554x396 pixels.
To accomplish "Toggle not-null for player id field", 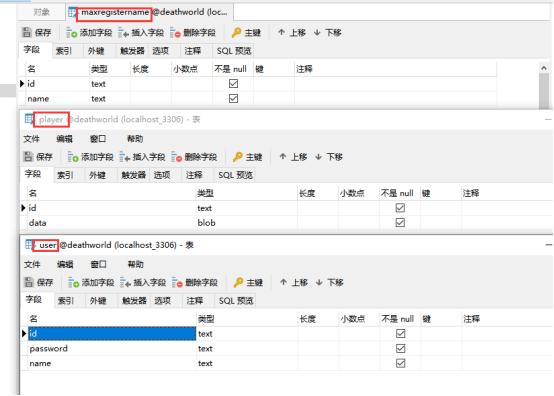I will click(400, 208).
